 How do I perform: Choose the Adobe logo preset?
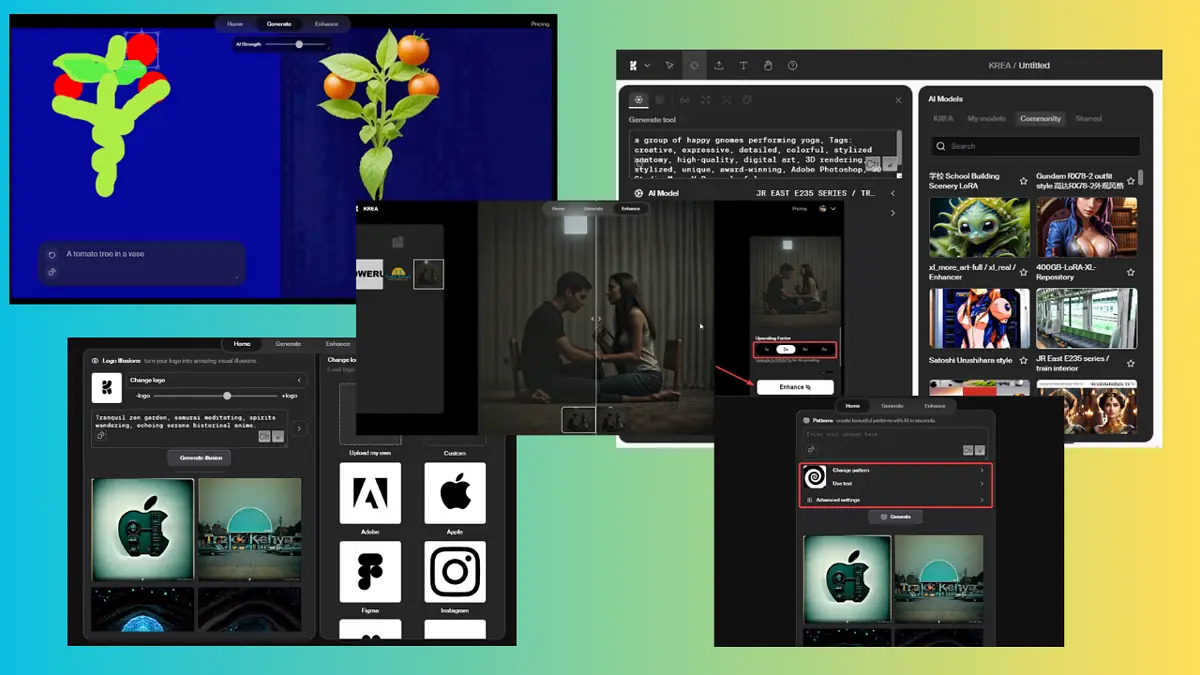pyautogui.click(x=370, y=492)
